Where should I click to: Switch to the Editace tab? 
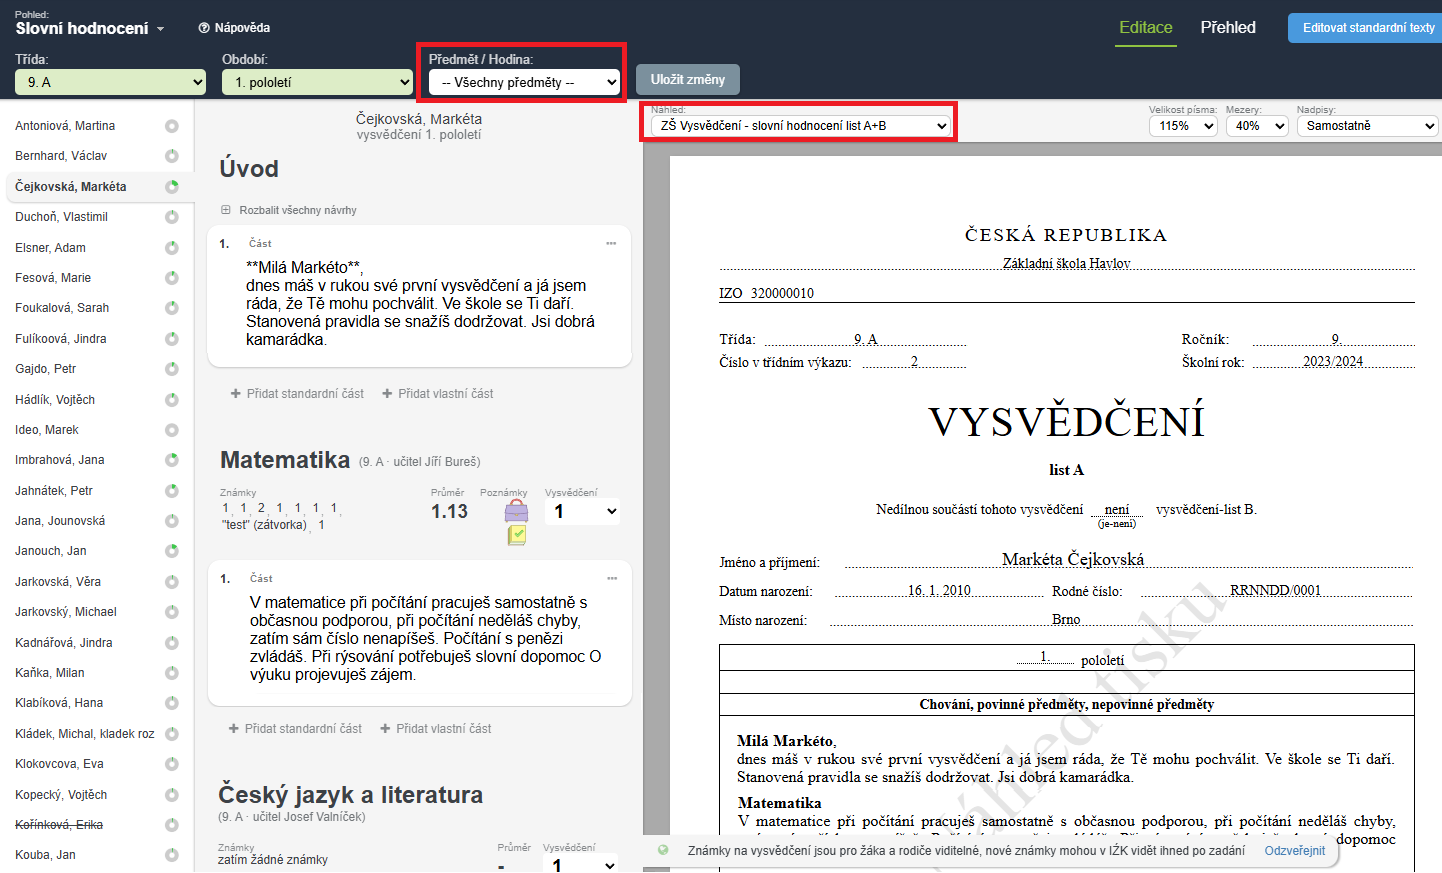(x=1145, y=28)
